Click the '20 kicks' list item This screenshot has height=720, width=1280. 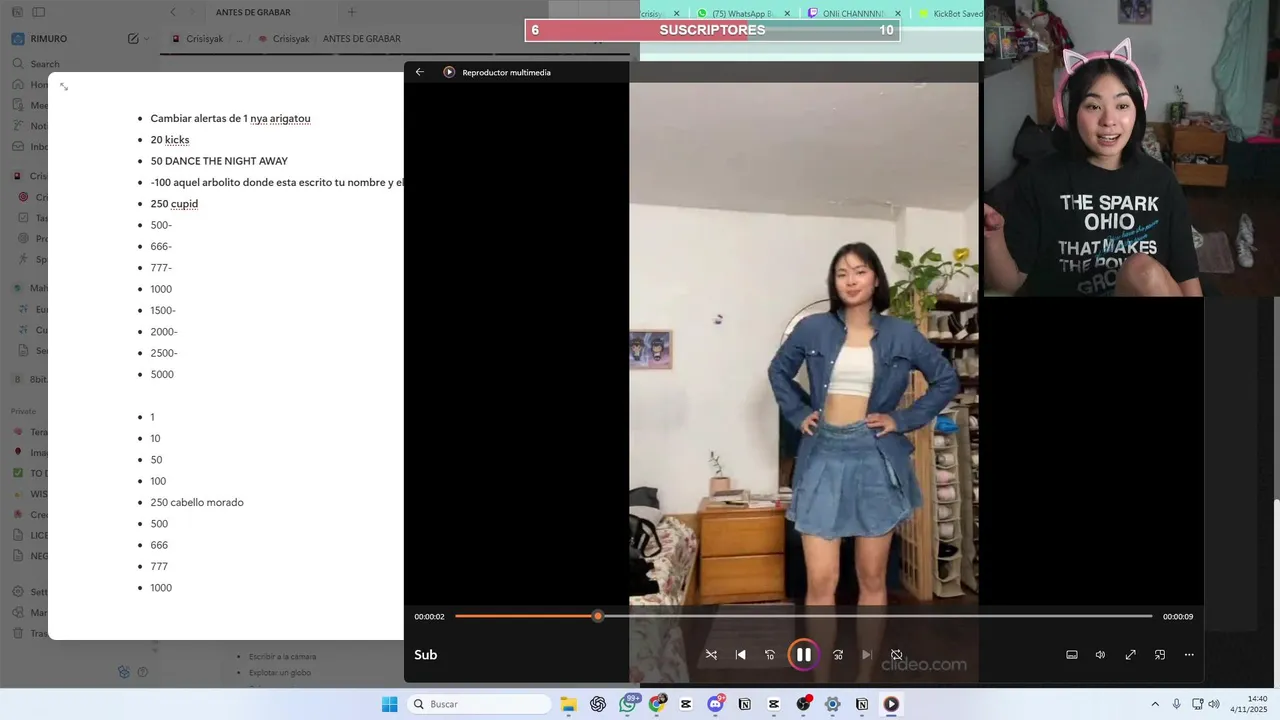(x=170, y=140)
